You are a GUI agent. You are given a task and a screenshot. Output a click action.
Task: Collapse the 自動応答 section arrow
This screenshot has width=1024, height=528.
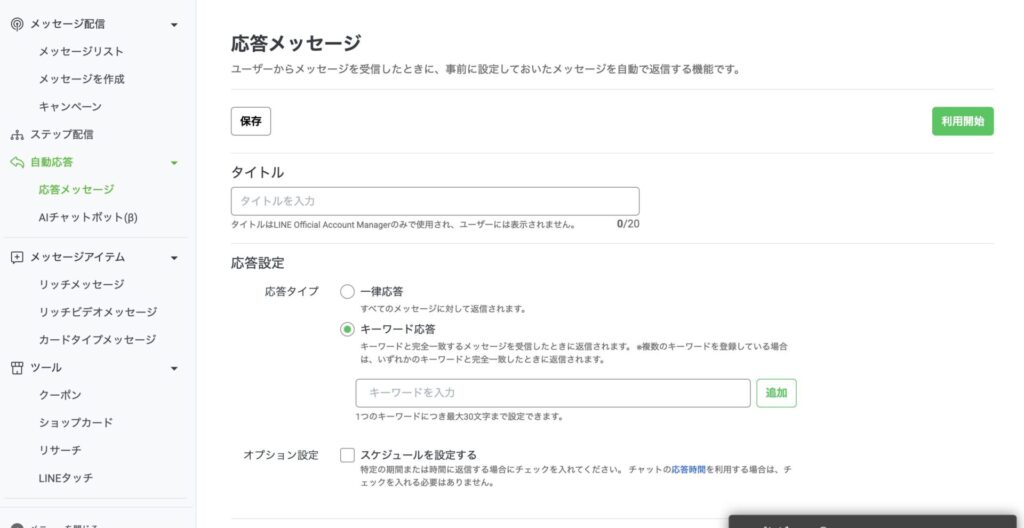pyautogui.click(x=174, y=162)
